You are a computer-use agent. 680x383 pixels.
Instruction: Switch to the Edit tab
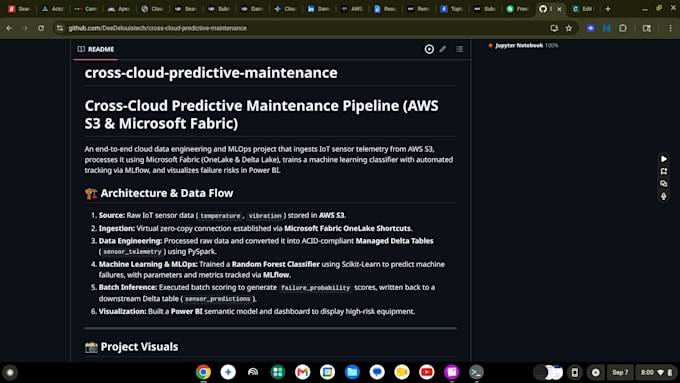point(582,9)
